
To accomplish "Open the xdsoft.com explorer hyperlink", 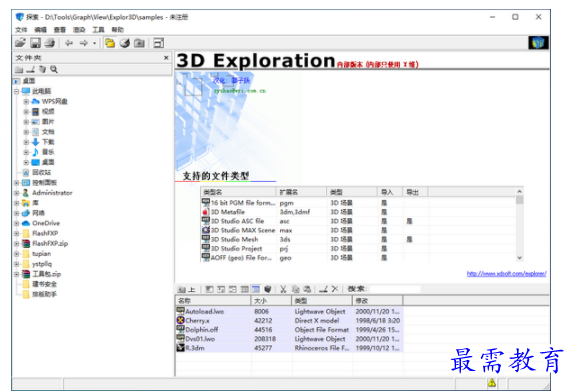I will [x=507, y=273].
